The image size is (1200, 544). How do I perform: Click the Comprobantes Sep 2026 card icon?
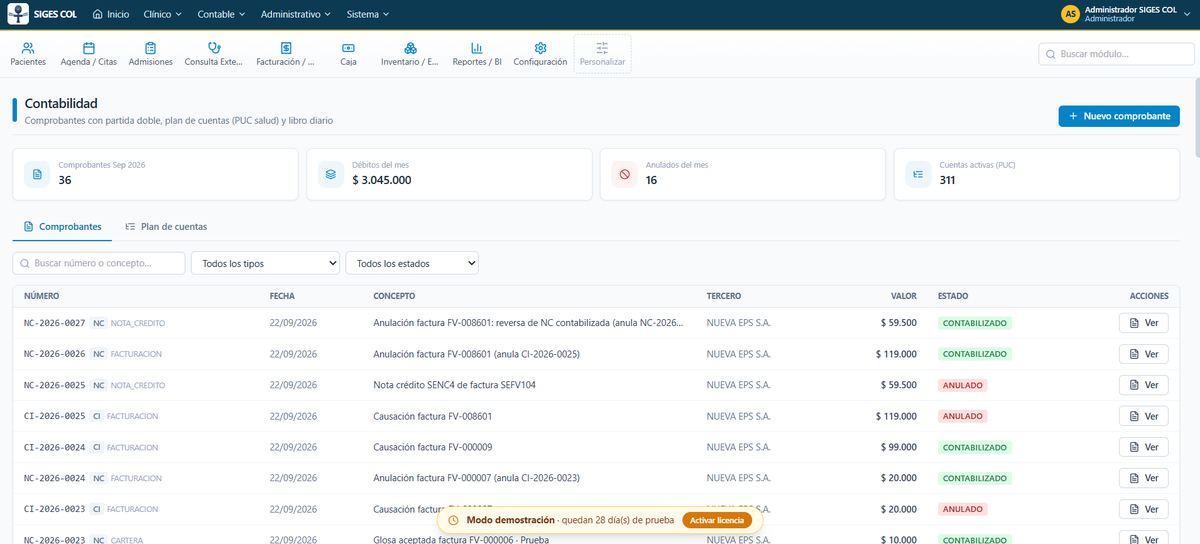(x=37, y=174)
